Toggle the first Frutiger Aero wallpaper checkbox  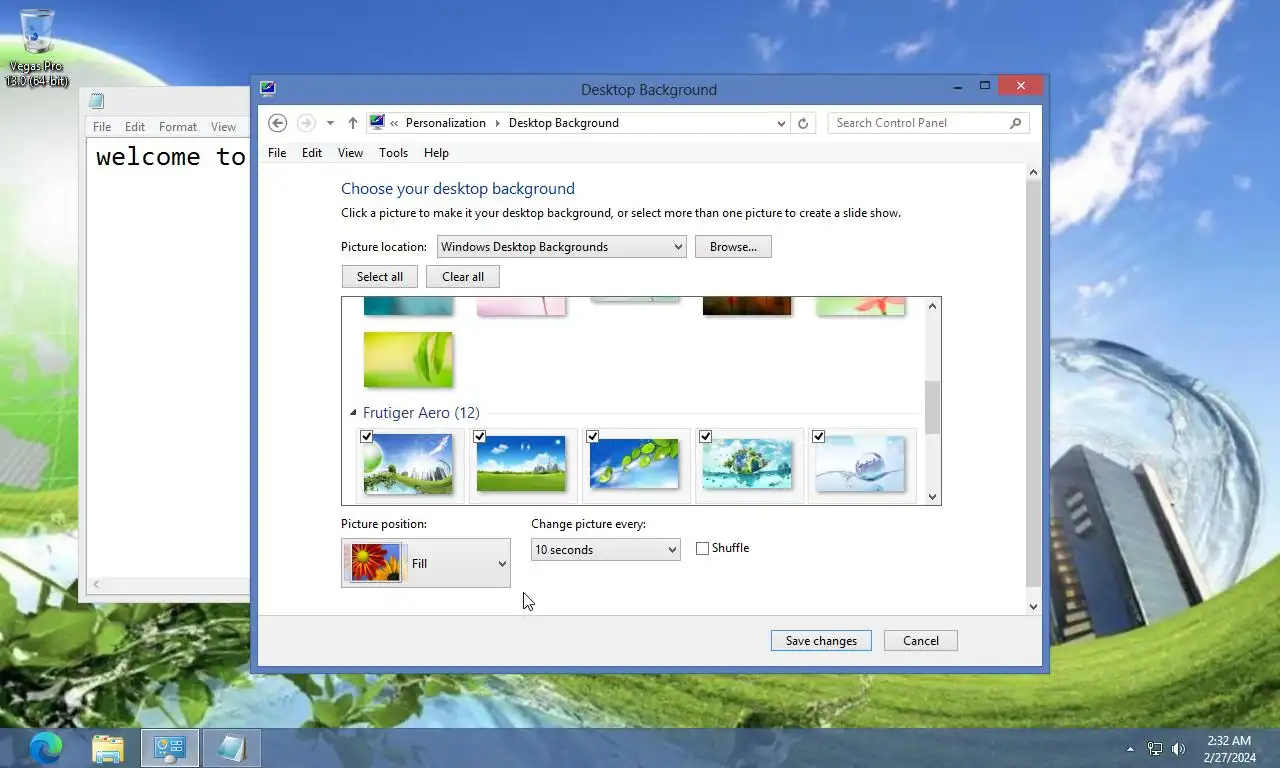tap(366, 437)
